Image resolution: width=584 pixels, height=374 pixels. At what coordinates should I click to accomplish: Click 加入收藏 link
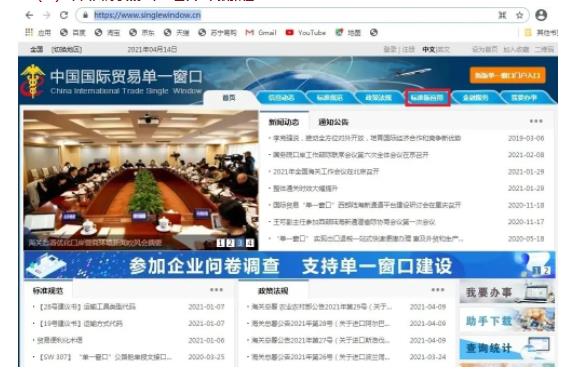(x=516, y=49)
